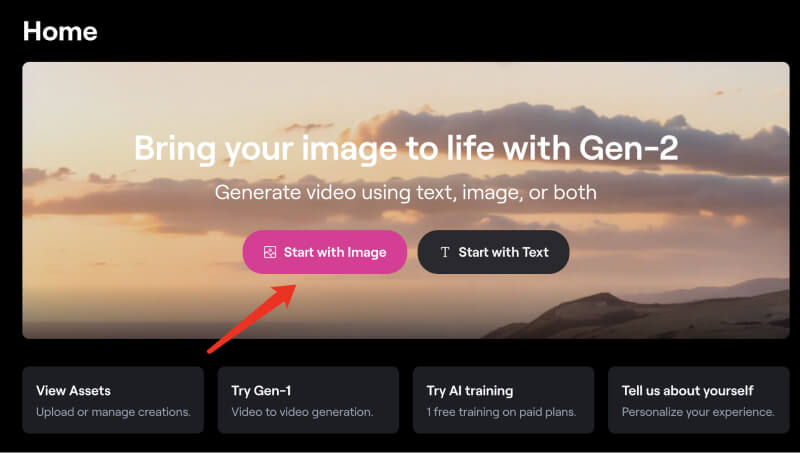
Task: Open the Tell us about yourself card
Action: [x=698, y=400]
